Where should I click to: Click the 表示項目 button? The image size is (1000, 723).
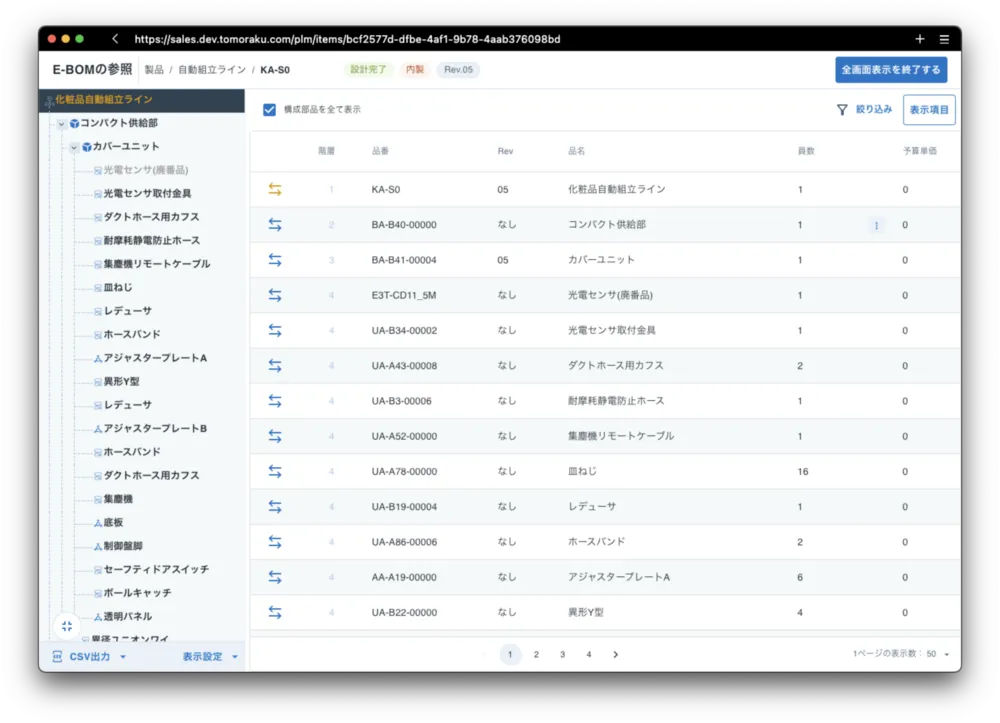pyautogui.click(x=928, y=110)
